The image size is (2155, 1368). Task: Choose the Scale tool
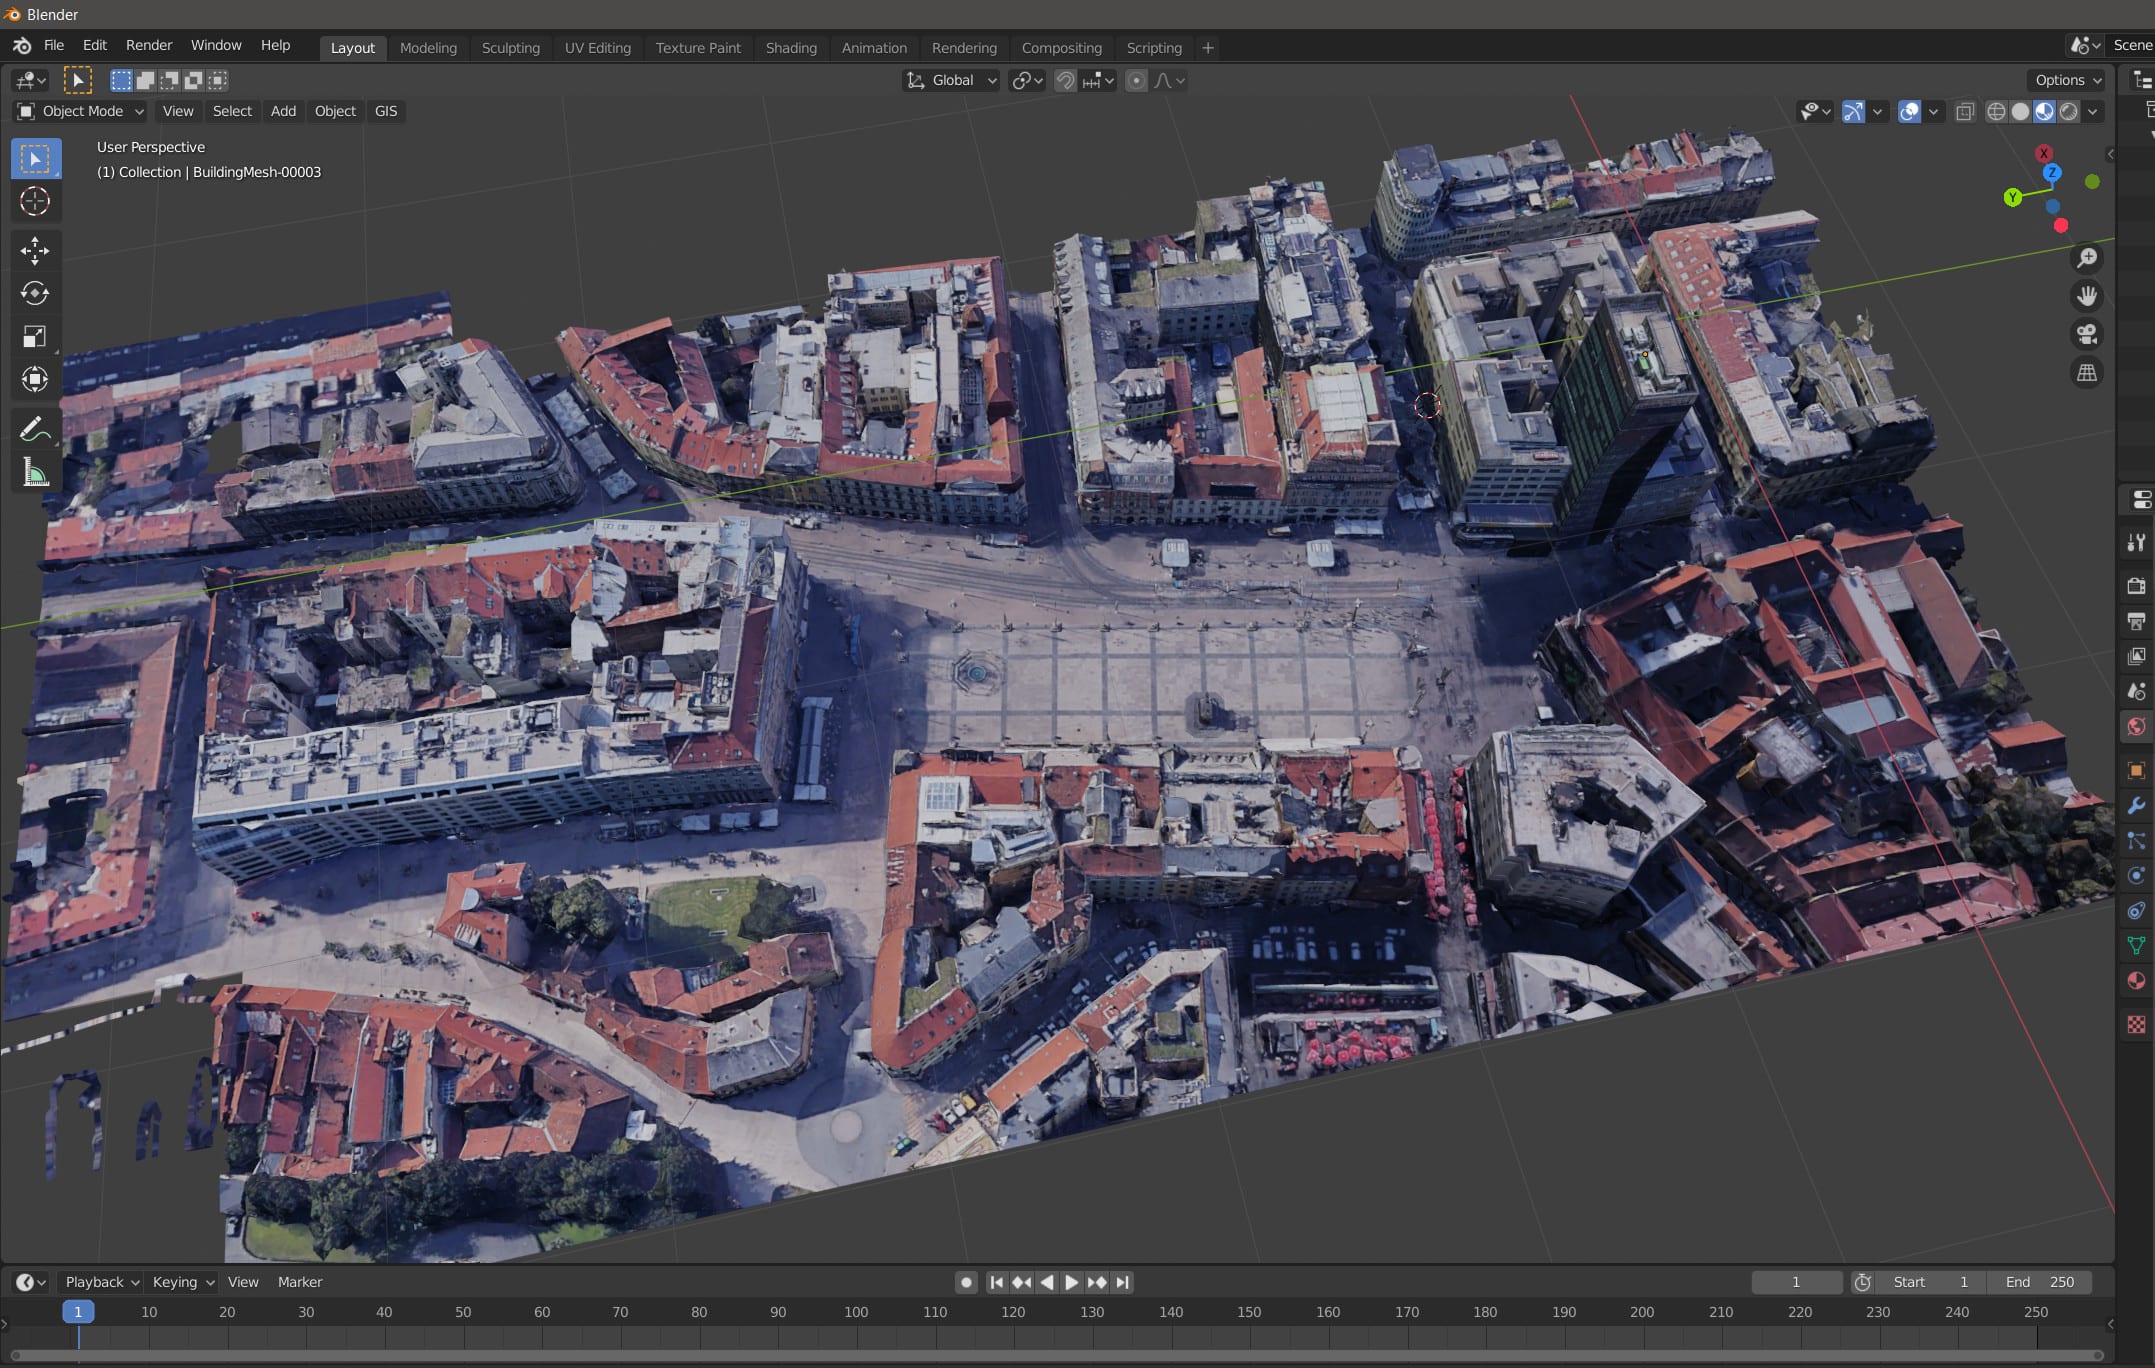point(35,336)
